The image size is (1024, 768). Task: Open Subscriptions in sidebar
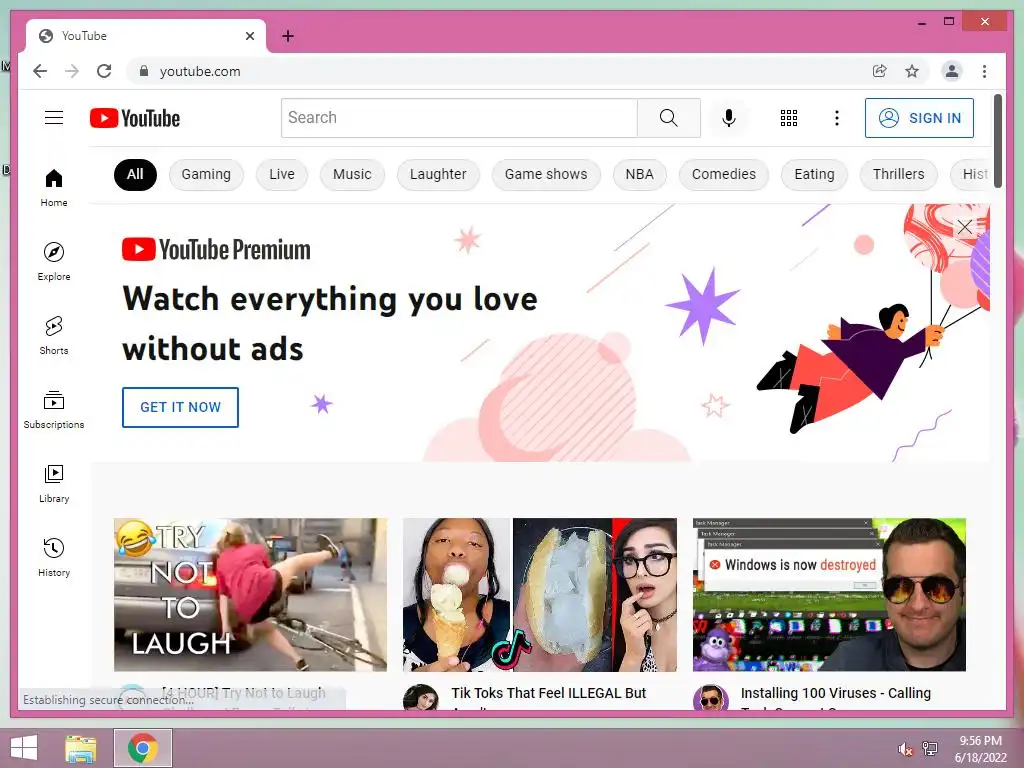54,409
